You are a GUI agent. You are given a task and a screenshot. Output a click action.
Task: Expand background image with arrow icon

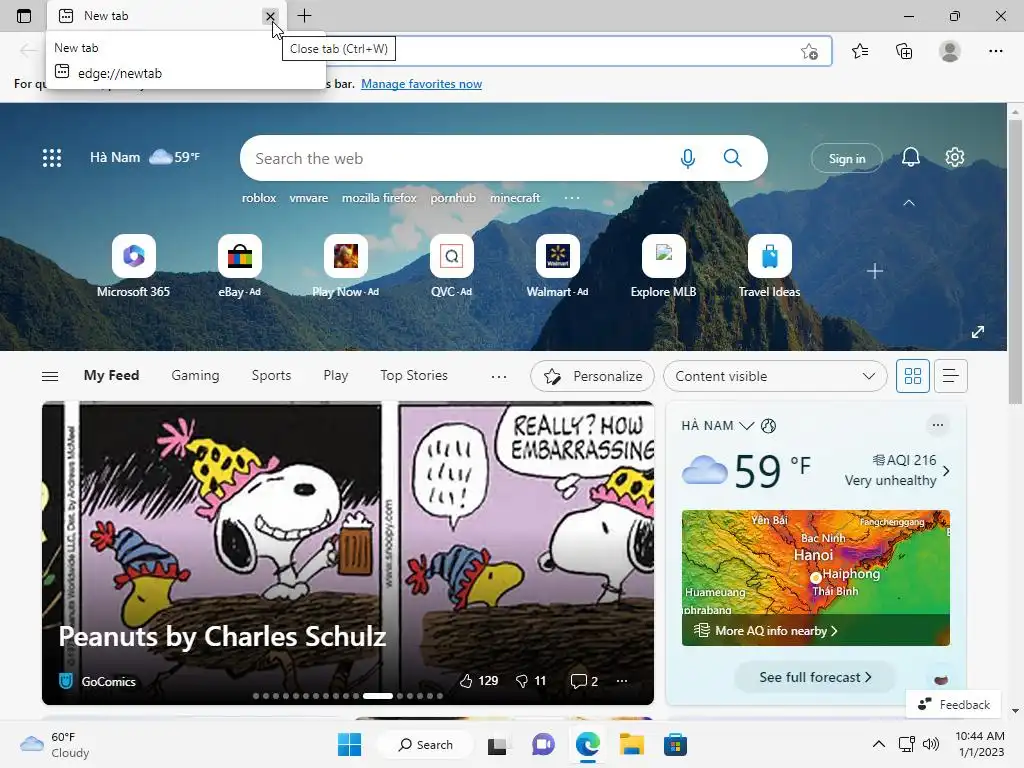tap(978, 332)
